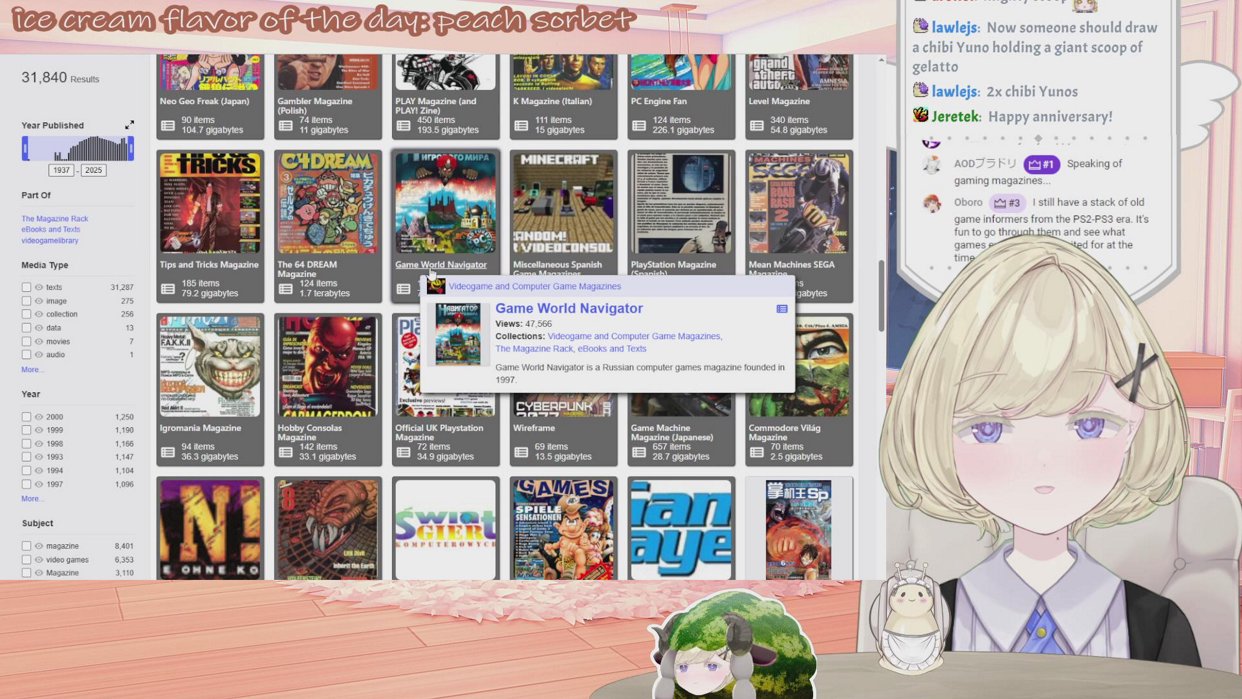This screenshot has height=699, width=1242.
Task: Open Game World Navigator title in tooltip
Action: click(569, 309)
